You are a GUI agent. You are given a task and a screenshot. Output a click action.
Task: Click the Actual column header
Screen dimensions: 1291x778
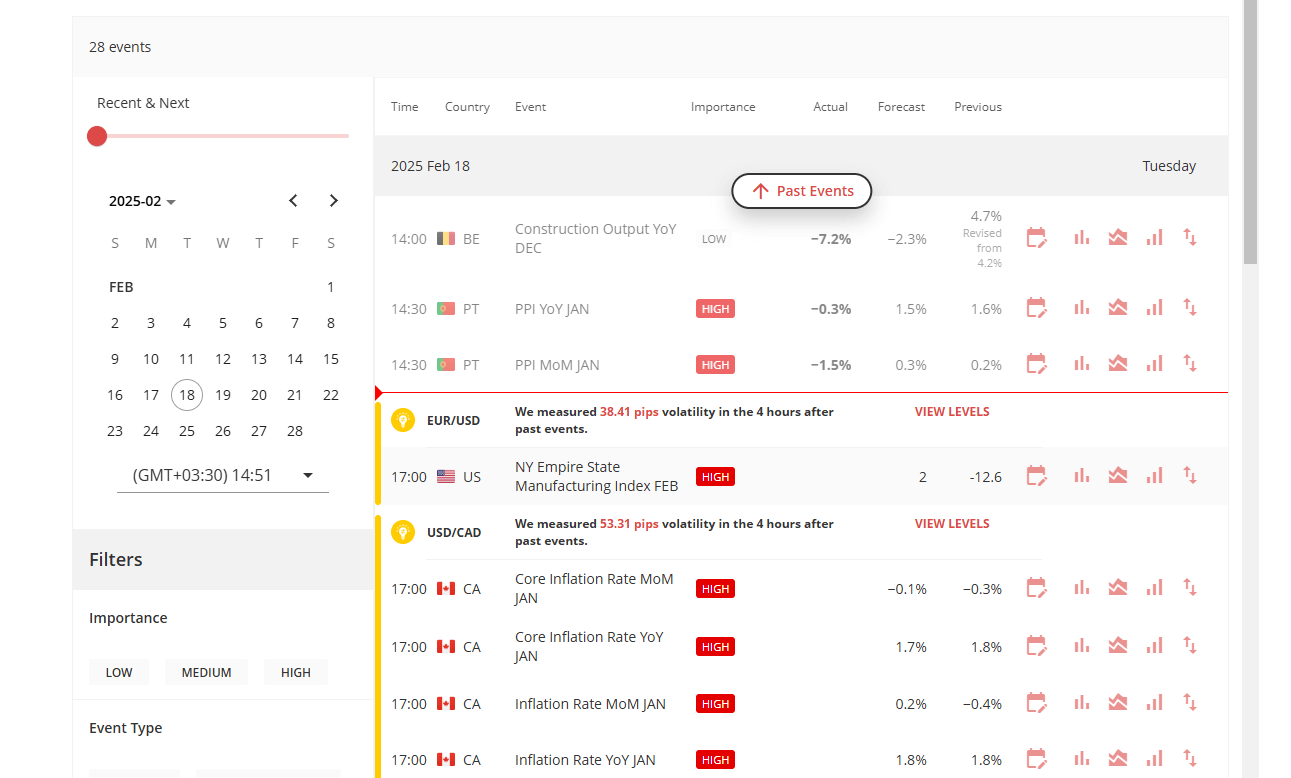[830, 107]
